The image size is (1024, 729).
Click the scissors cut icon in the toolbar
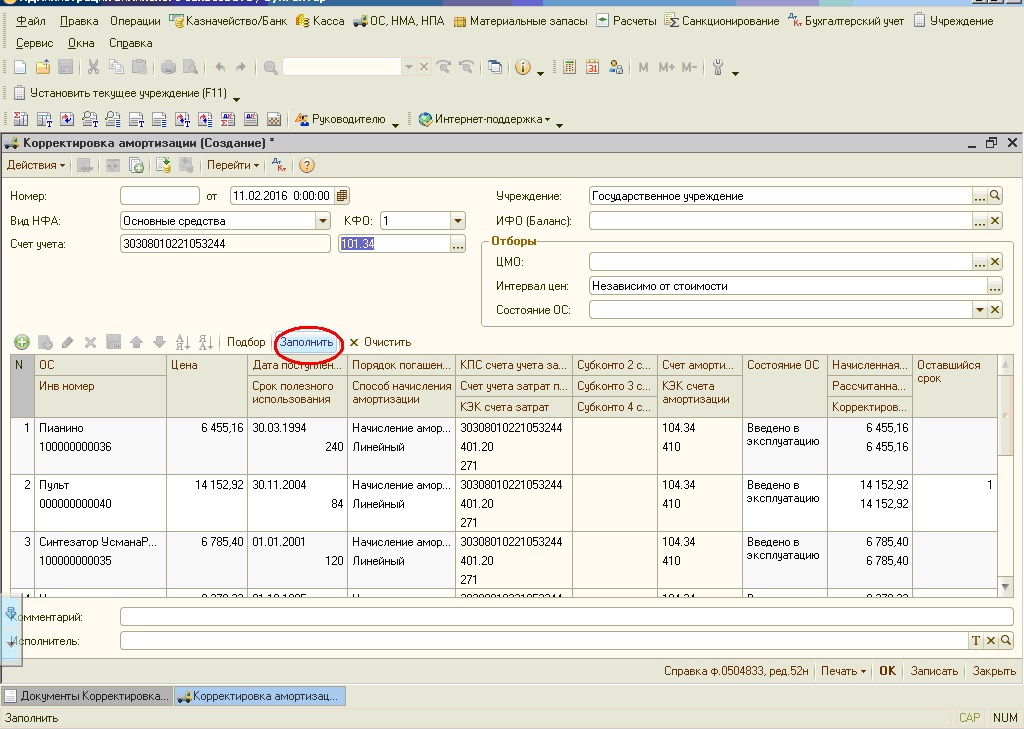(93, 67)
